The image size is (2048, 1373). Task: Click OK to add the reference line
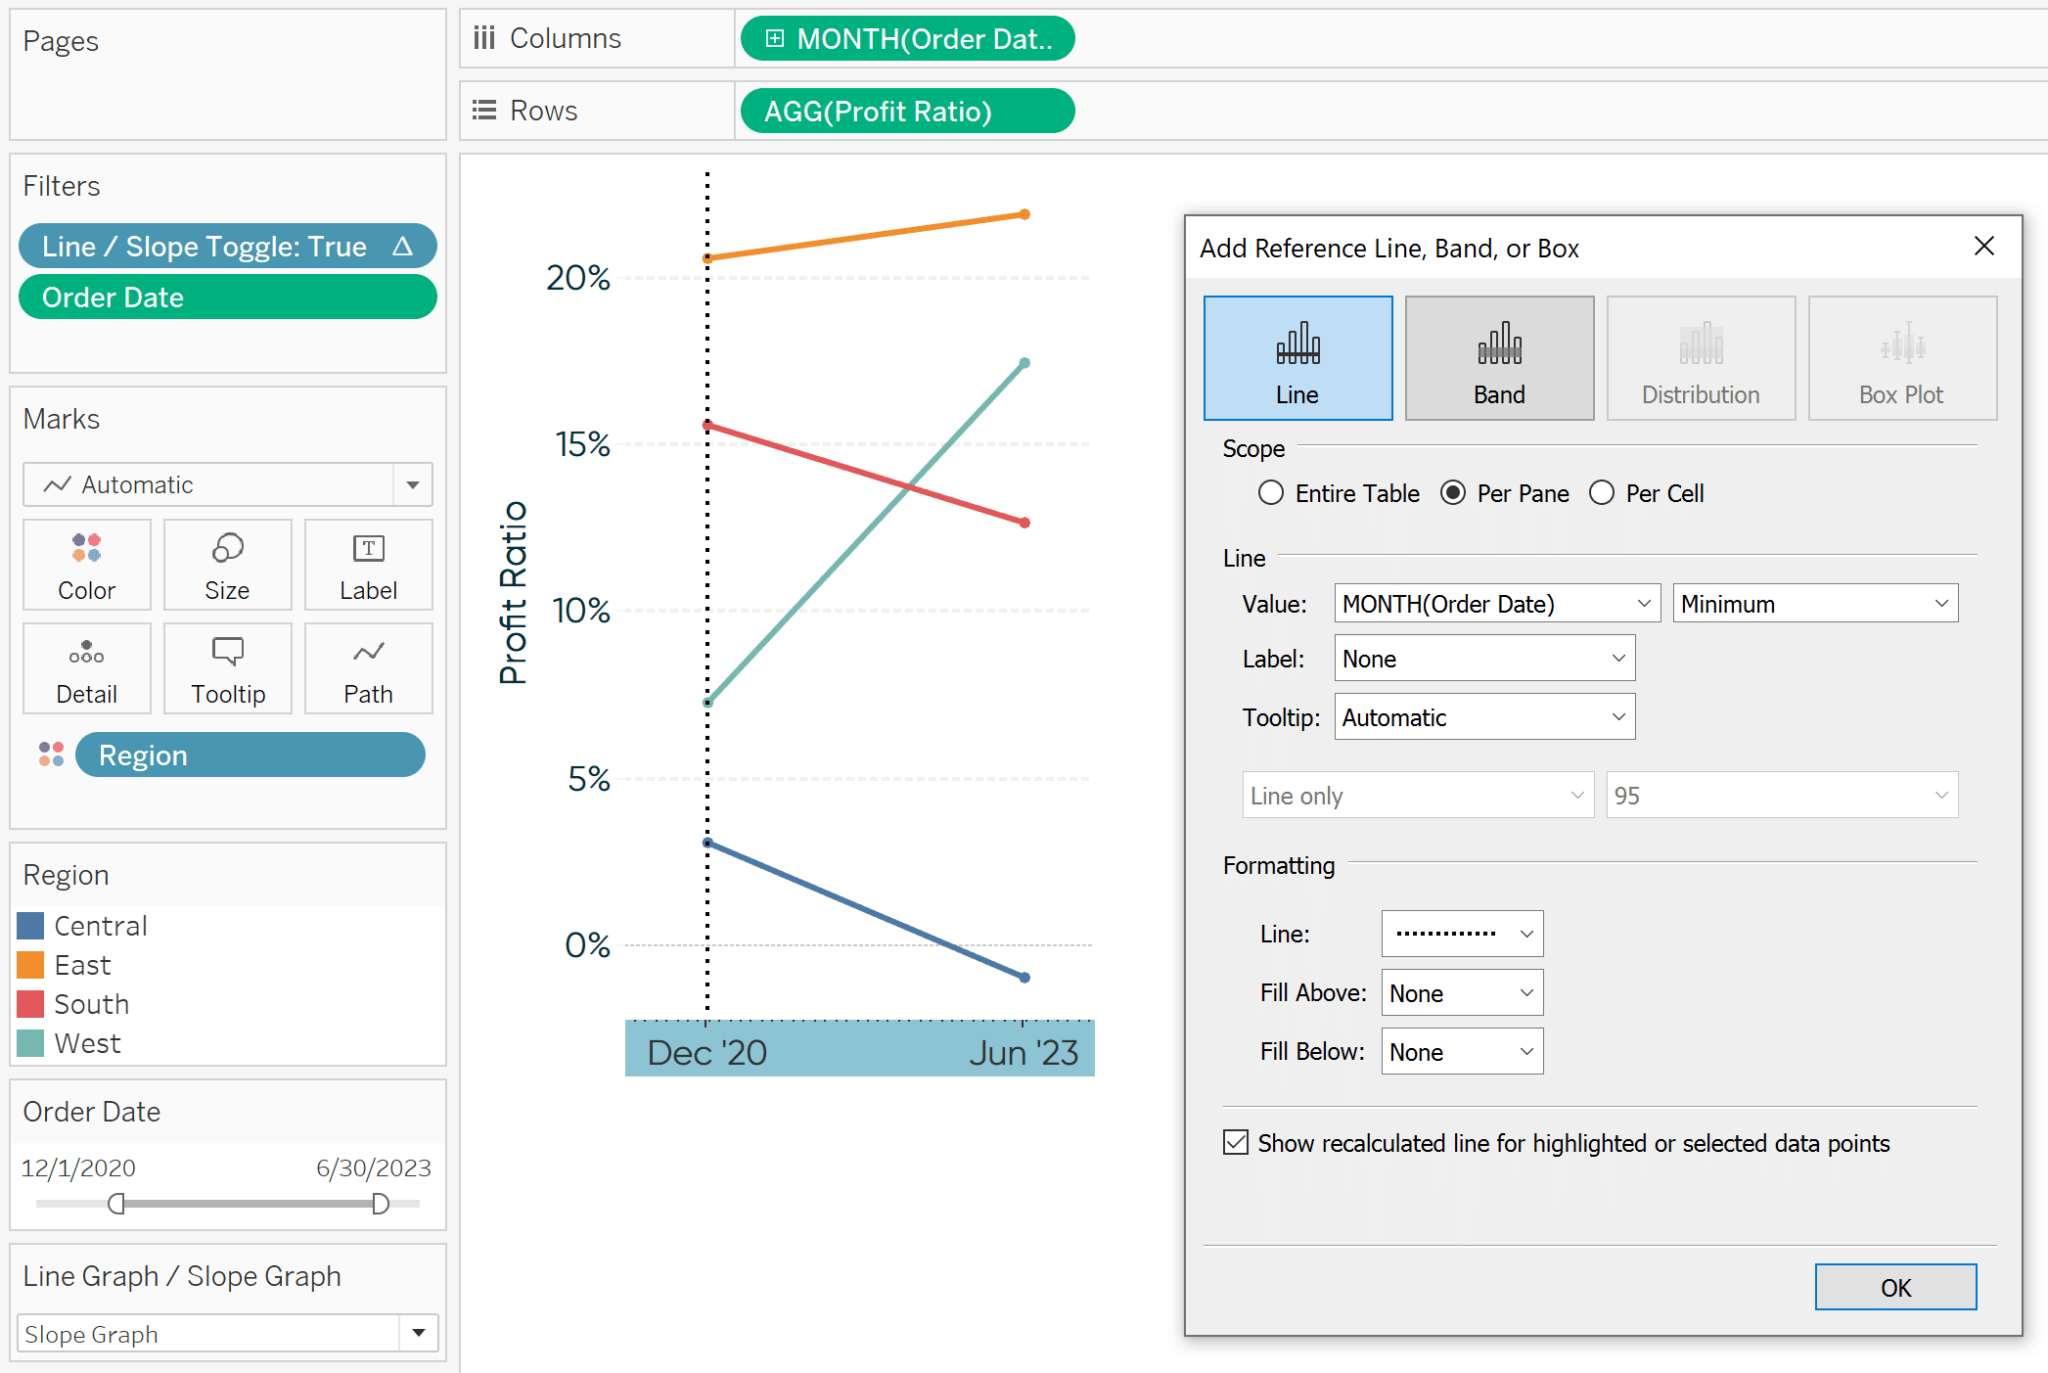pos(1895,1287)
